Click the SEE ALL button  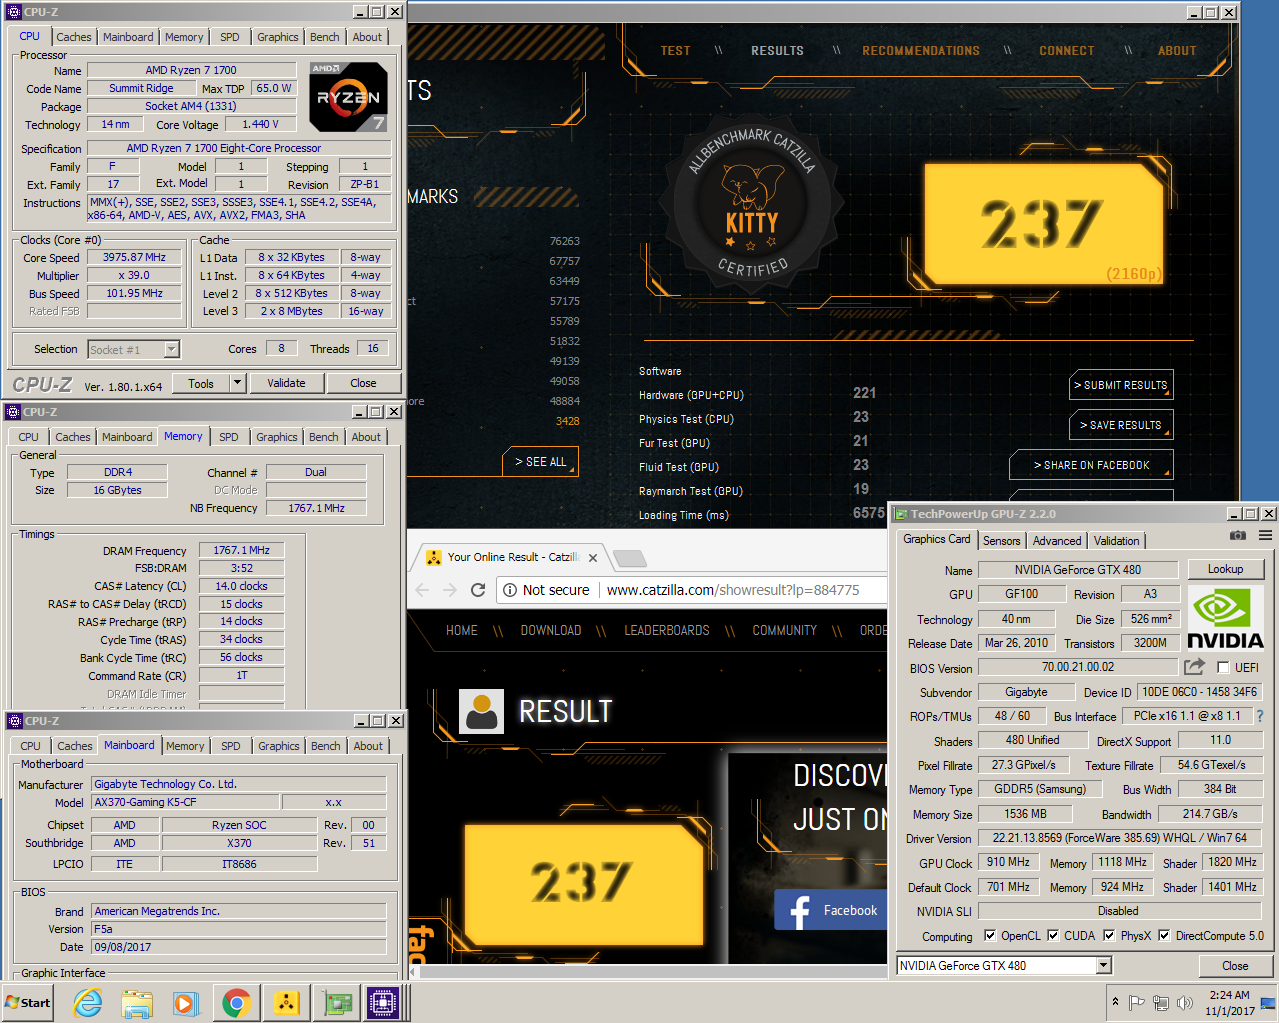click(x=540, y=462)
